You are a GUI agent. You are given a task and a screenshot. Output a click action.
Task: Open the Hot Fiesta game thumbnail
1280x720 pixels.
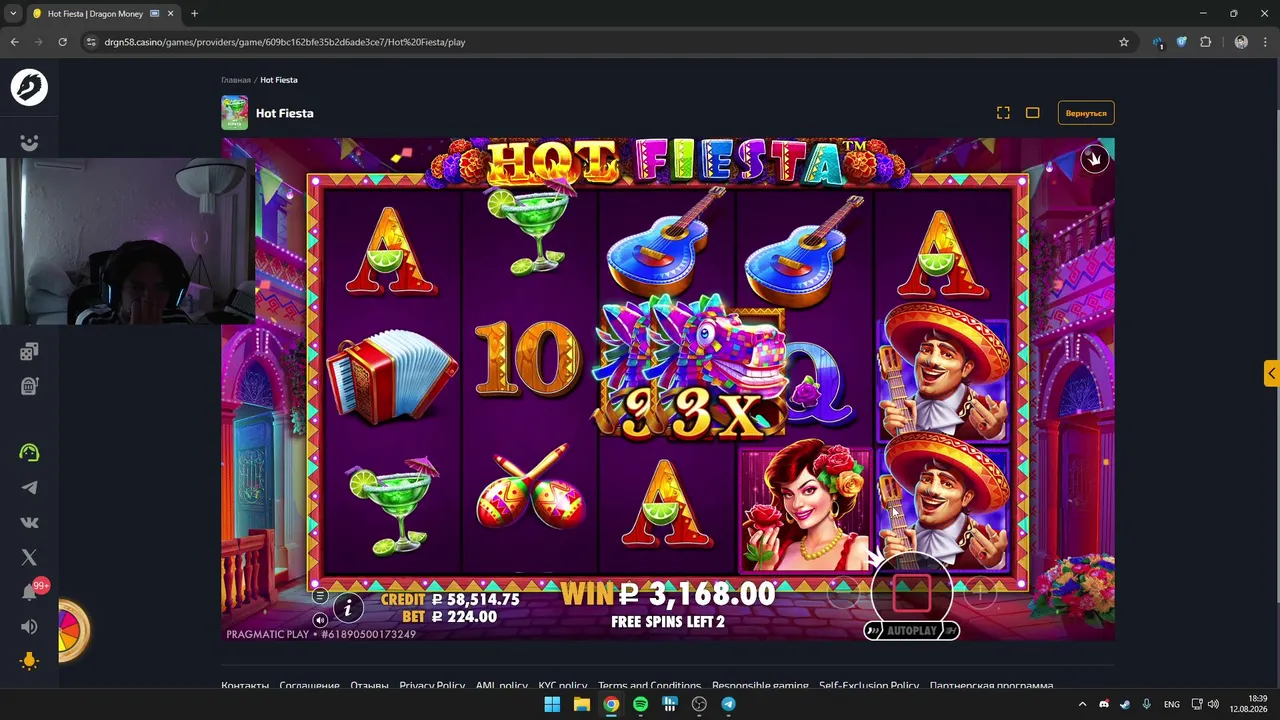[x=234, y=113]
